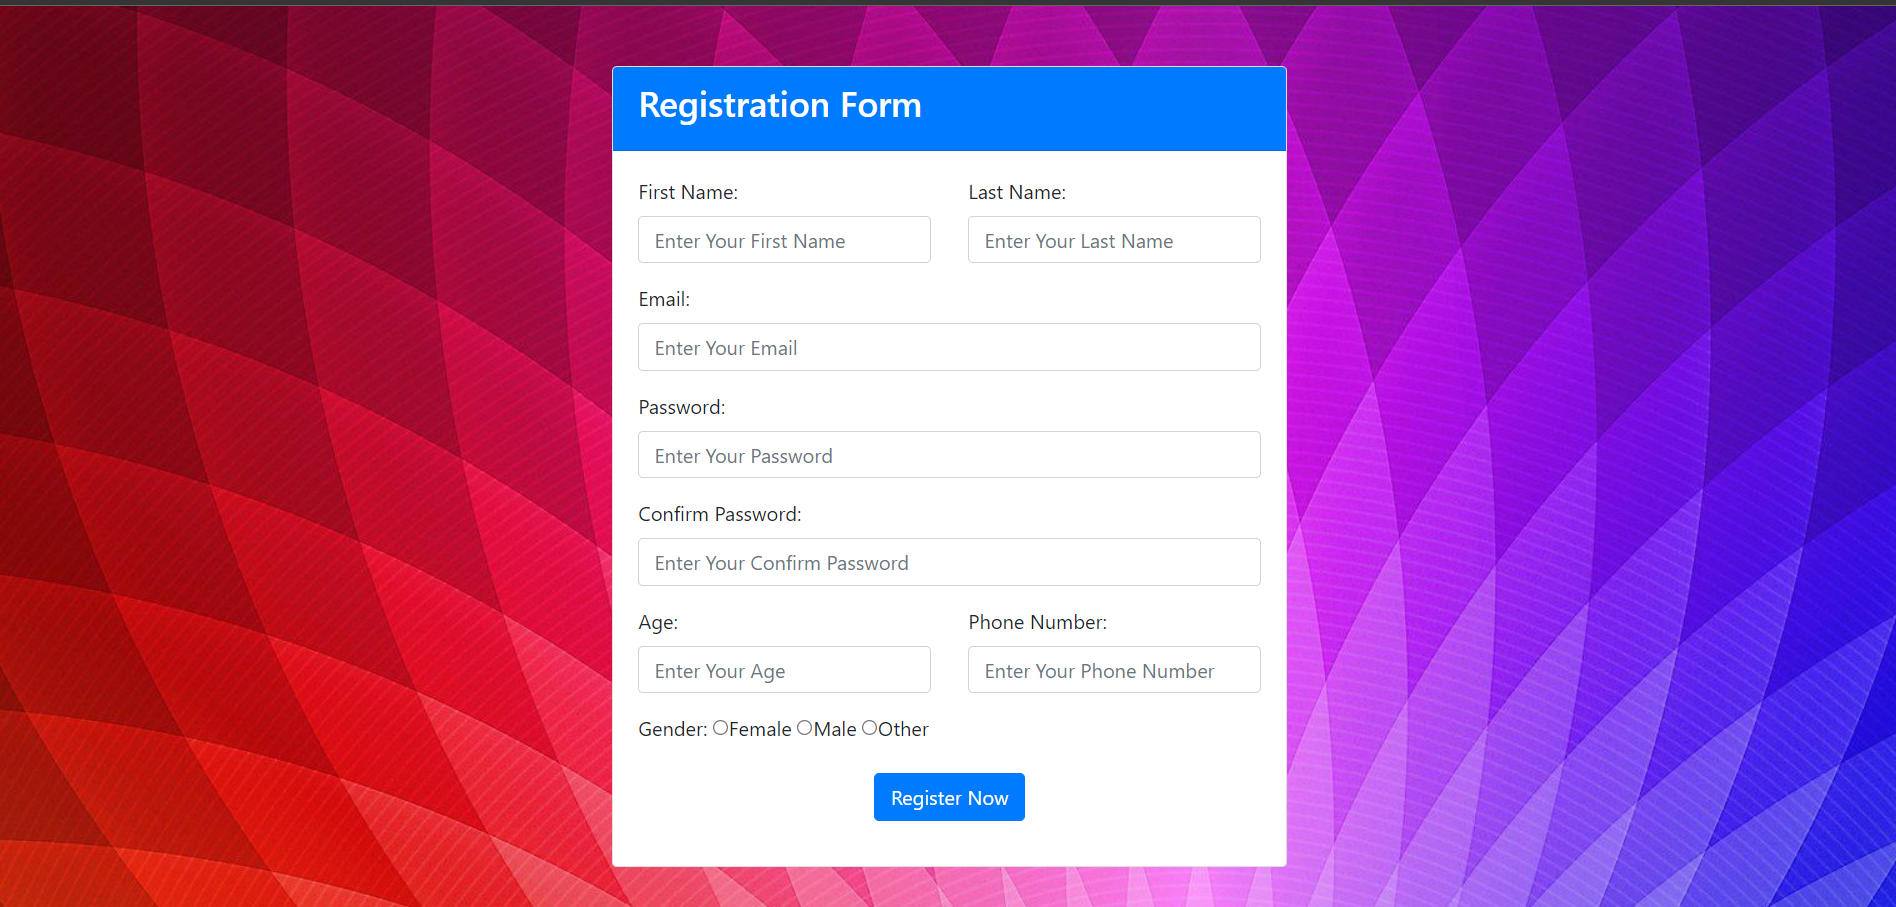
Task: Select the Male gender radio button
Action: pyautogui.click(x=804, y=728)
